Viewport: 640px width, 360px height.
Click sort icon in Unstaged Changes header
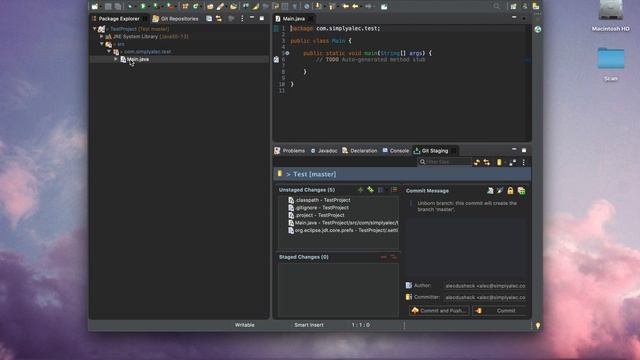point(394,190)
